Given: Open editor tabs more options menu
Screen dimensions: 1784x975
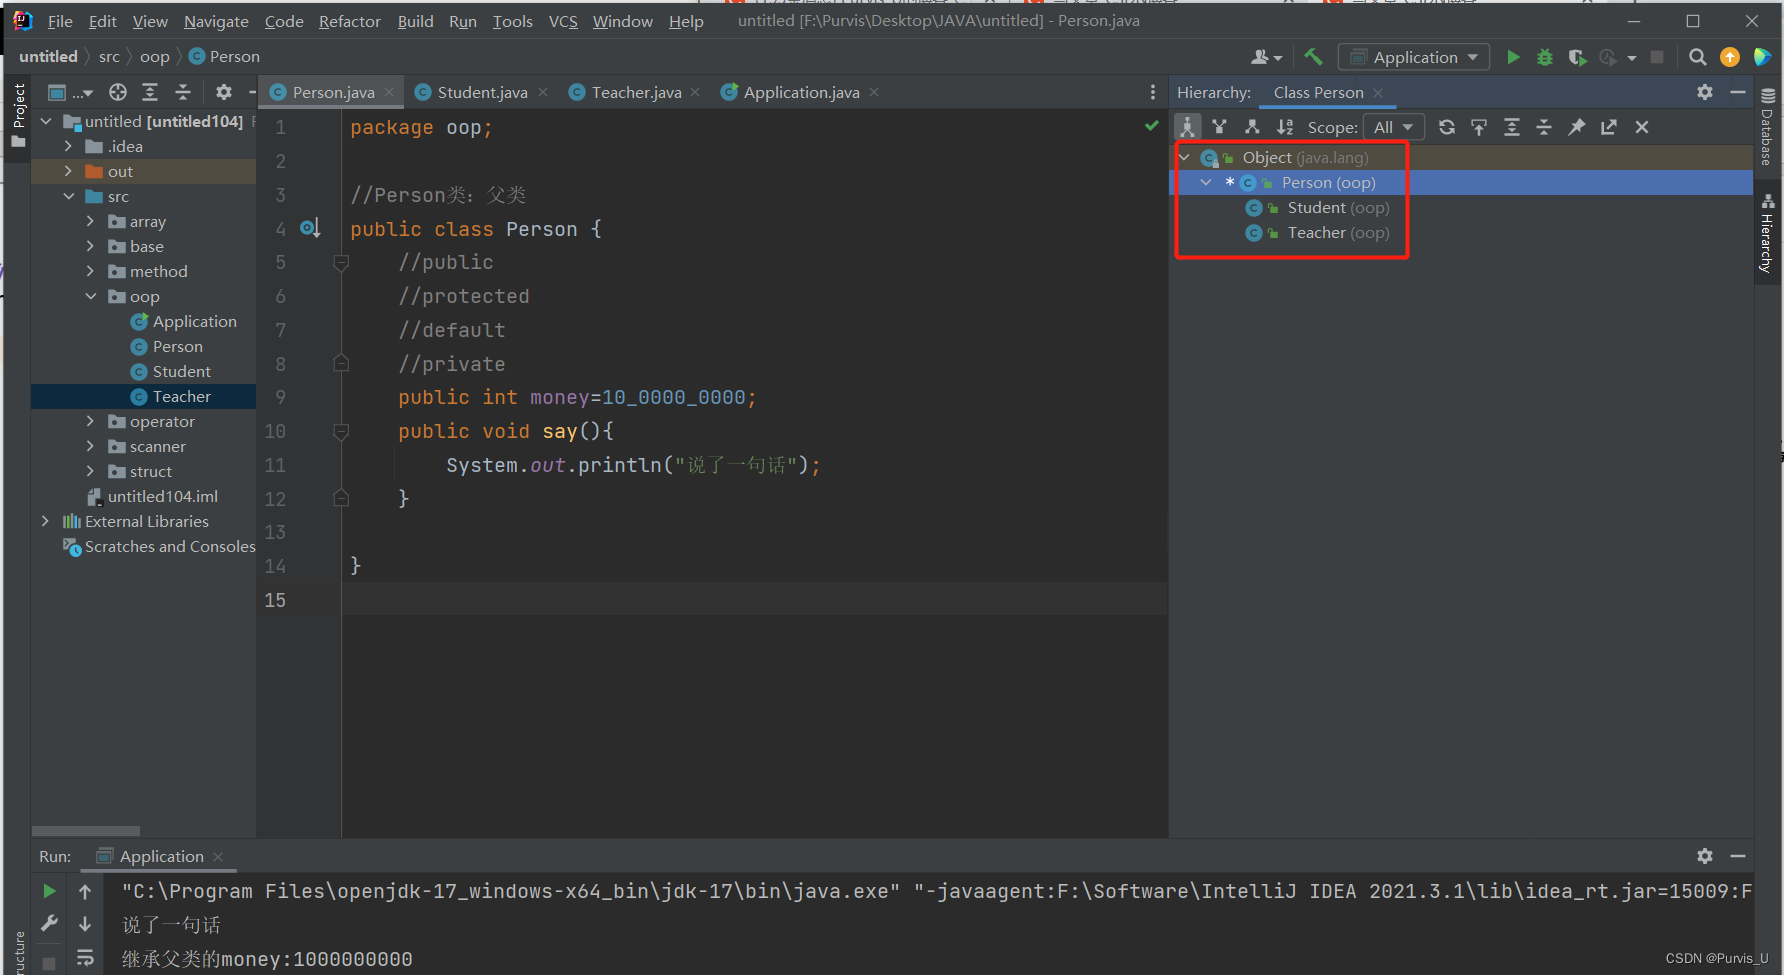Looking at the screenshot, I should pyautogui.click(x=1152, y=92).
